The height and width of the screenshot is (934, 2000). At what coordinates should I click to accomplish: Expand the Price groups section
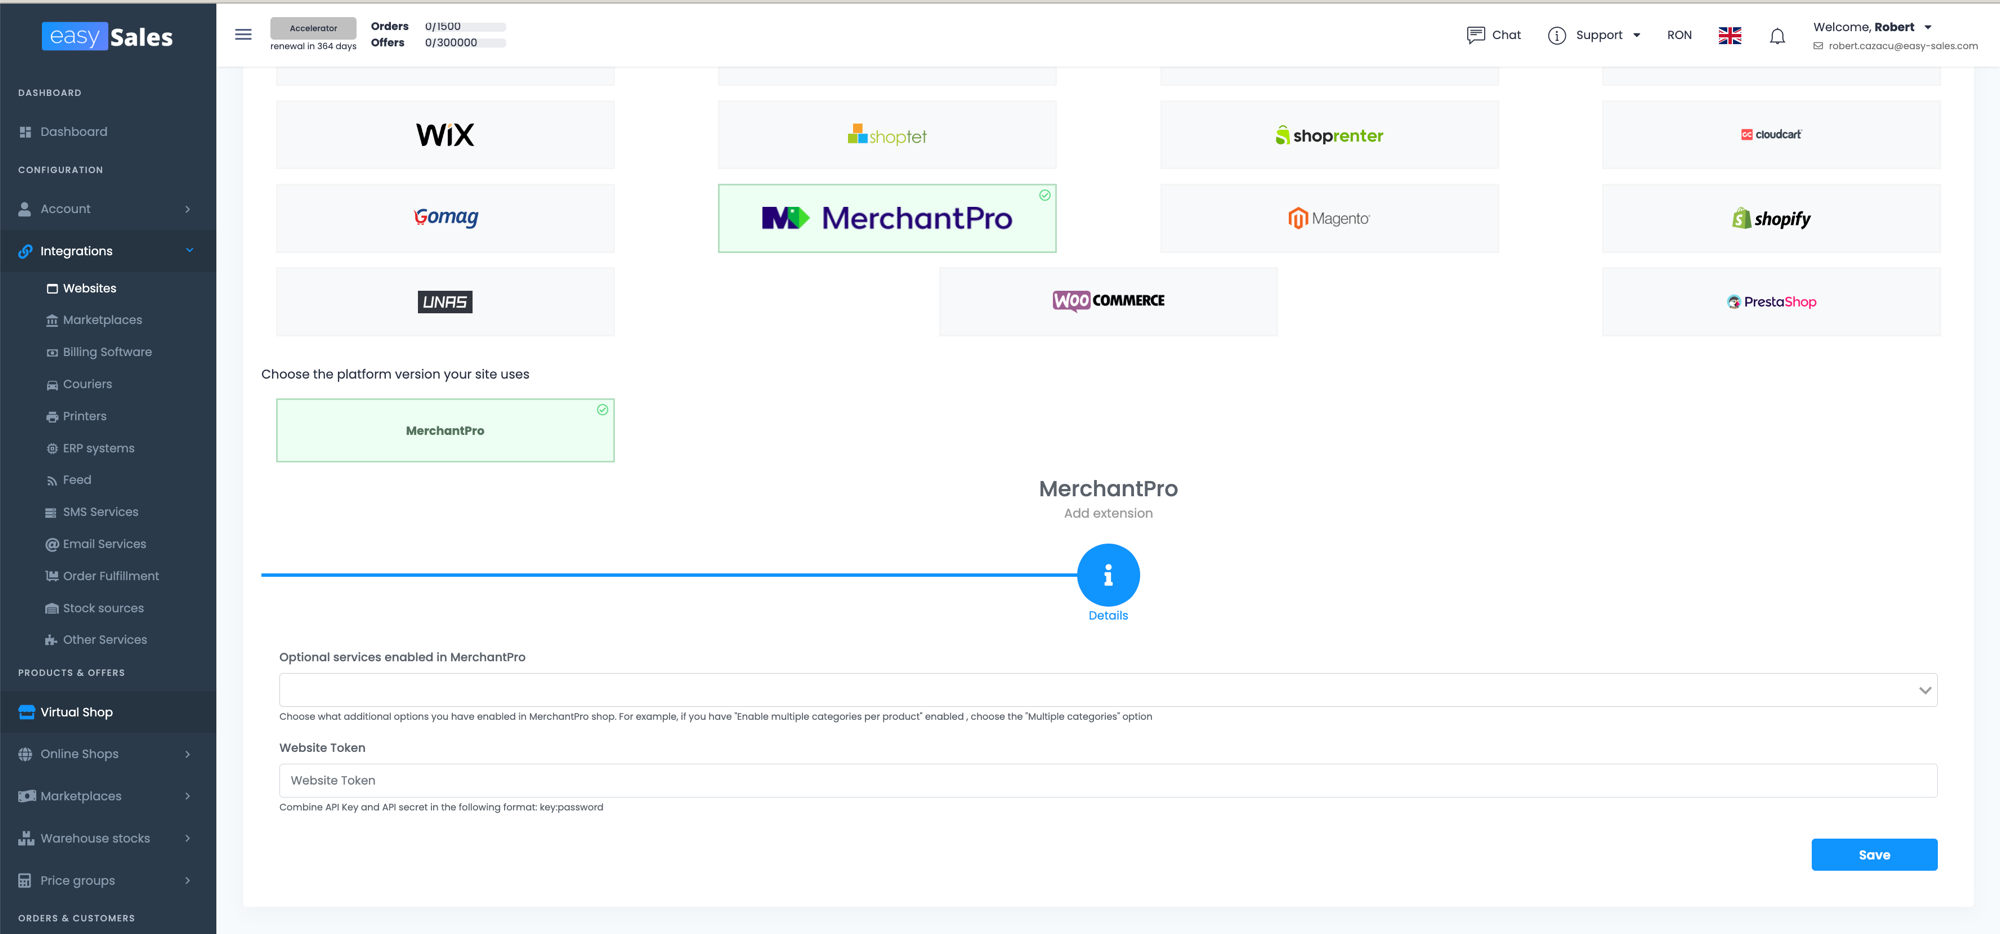(188, 881)
